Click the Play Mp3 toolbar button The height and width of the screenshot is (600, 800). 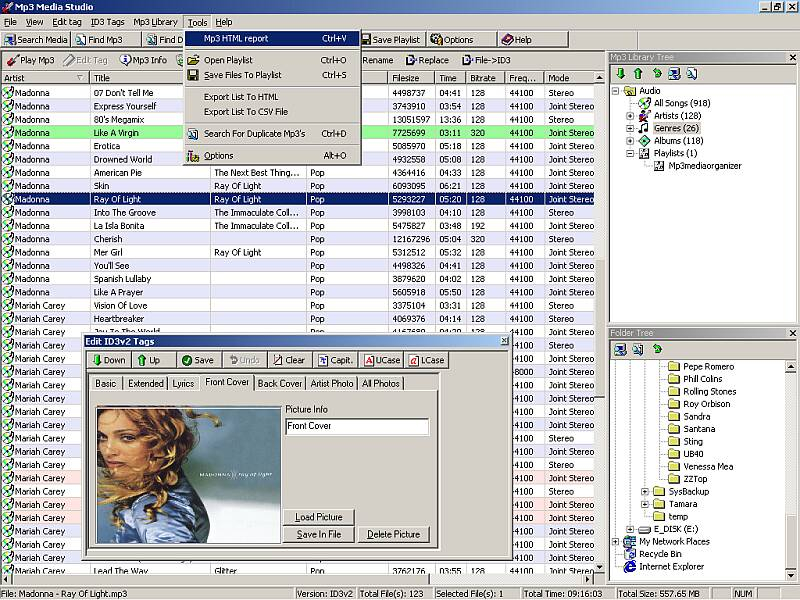[x=31, y=60]
